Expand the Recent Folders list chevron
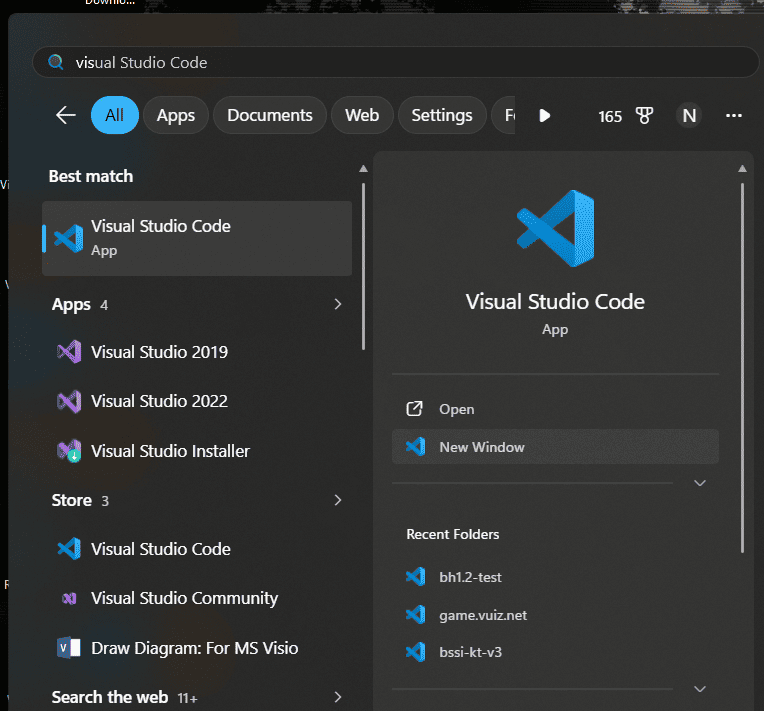The image size is (764, 711). 700,689
